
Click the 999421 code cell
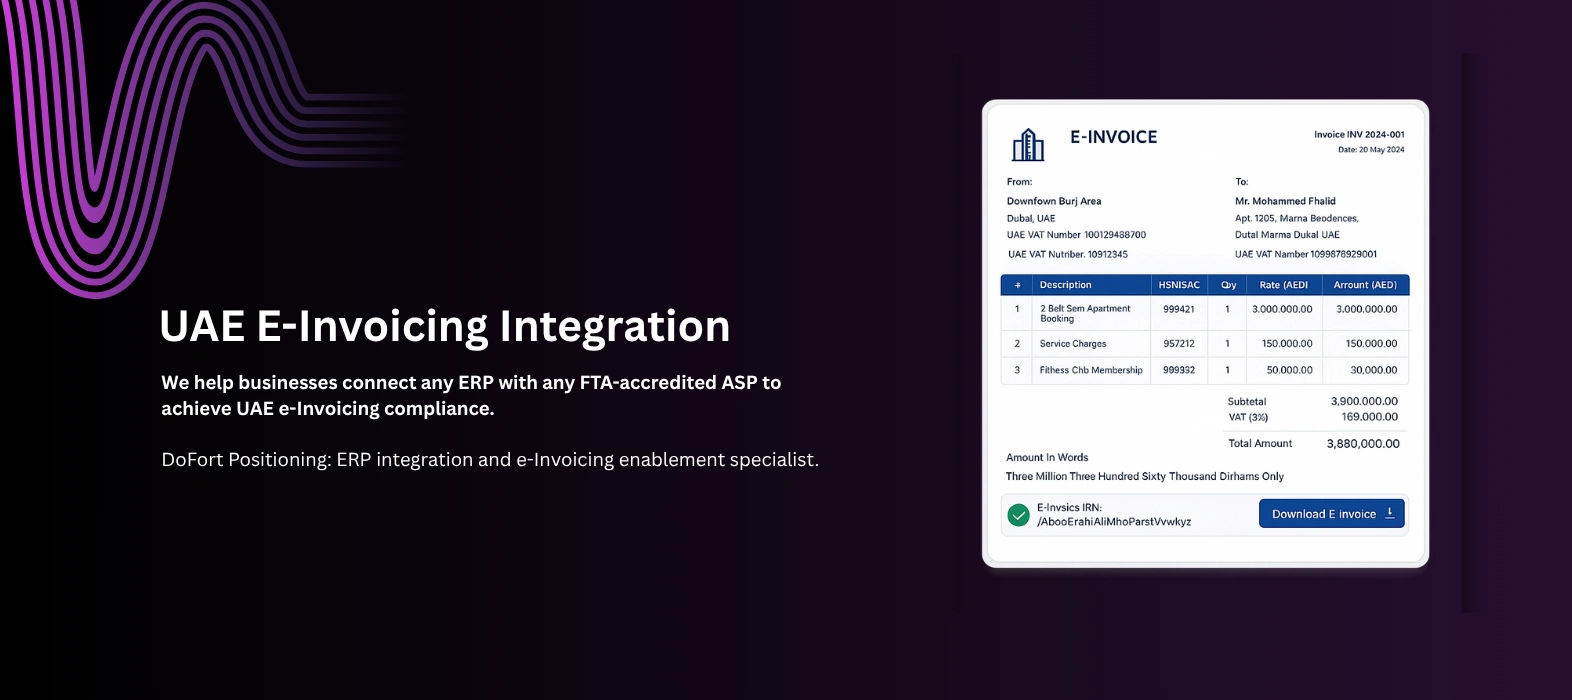tap(1179, 309)
